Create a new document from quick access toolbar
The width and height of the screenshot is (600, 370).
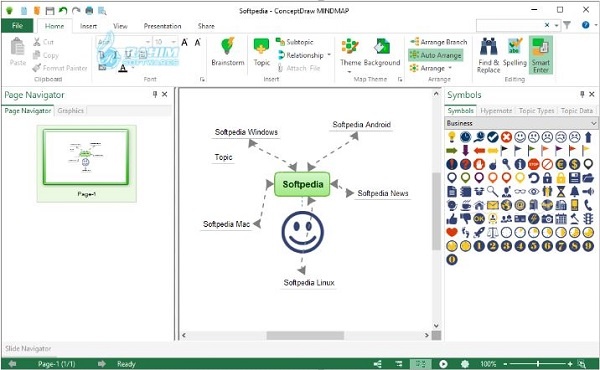pos(24,11)
